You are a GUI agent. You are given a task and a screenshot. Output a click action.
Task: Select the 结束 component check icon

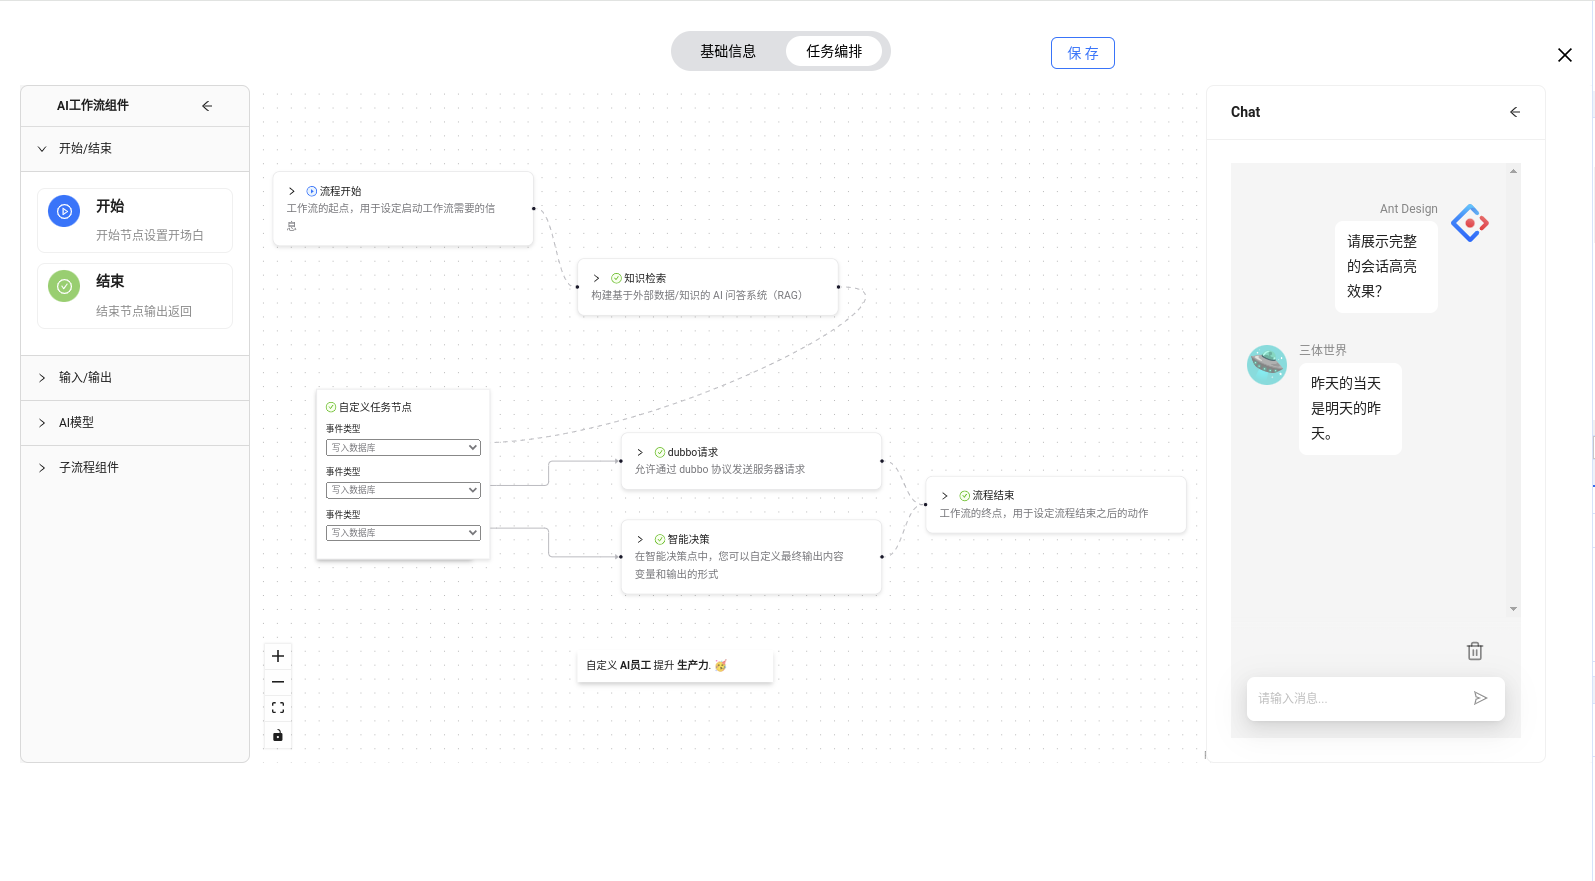click(x=64, y=287)
